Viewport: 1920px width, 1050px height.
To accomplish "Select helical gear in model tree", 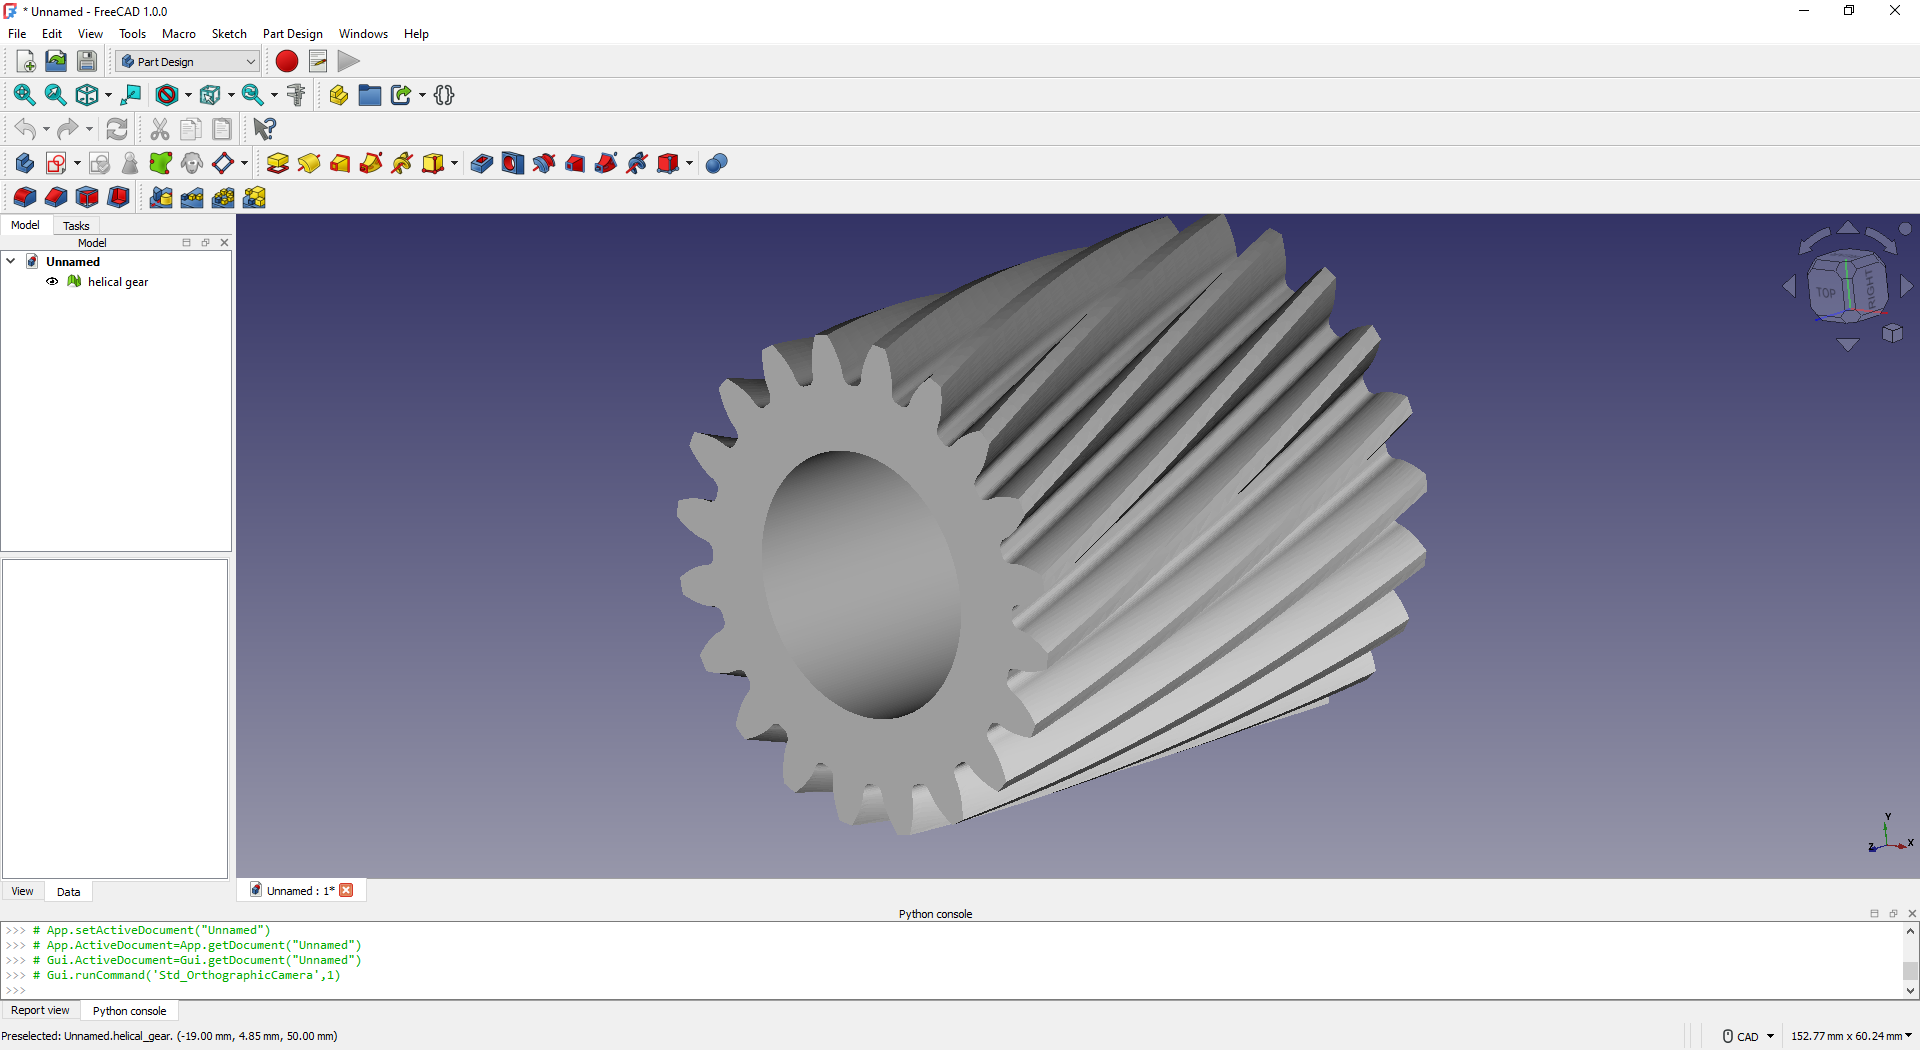I will point(118,282).
